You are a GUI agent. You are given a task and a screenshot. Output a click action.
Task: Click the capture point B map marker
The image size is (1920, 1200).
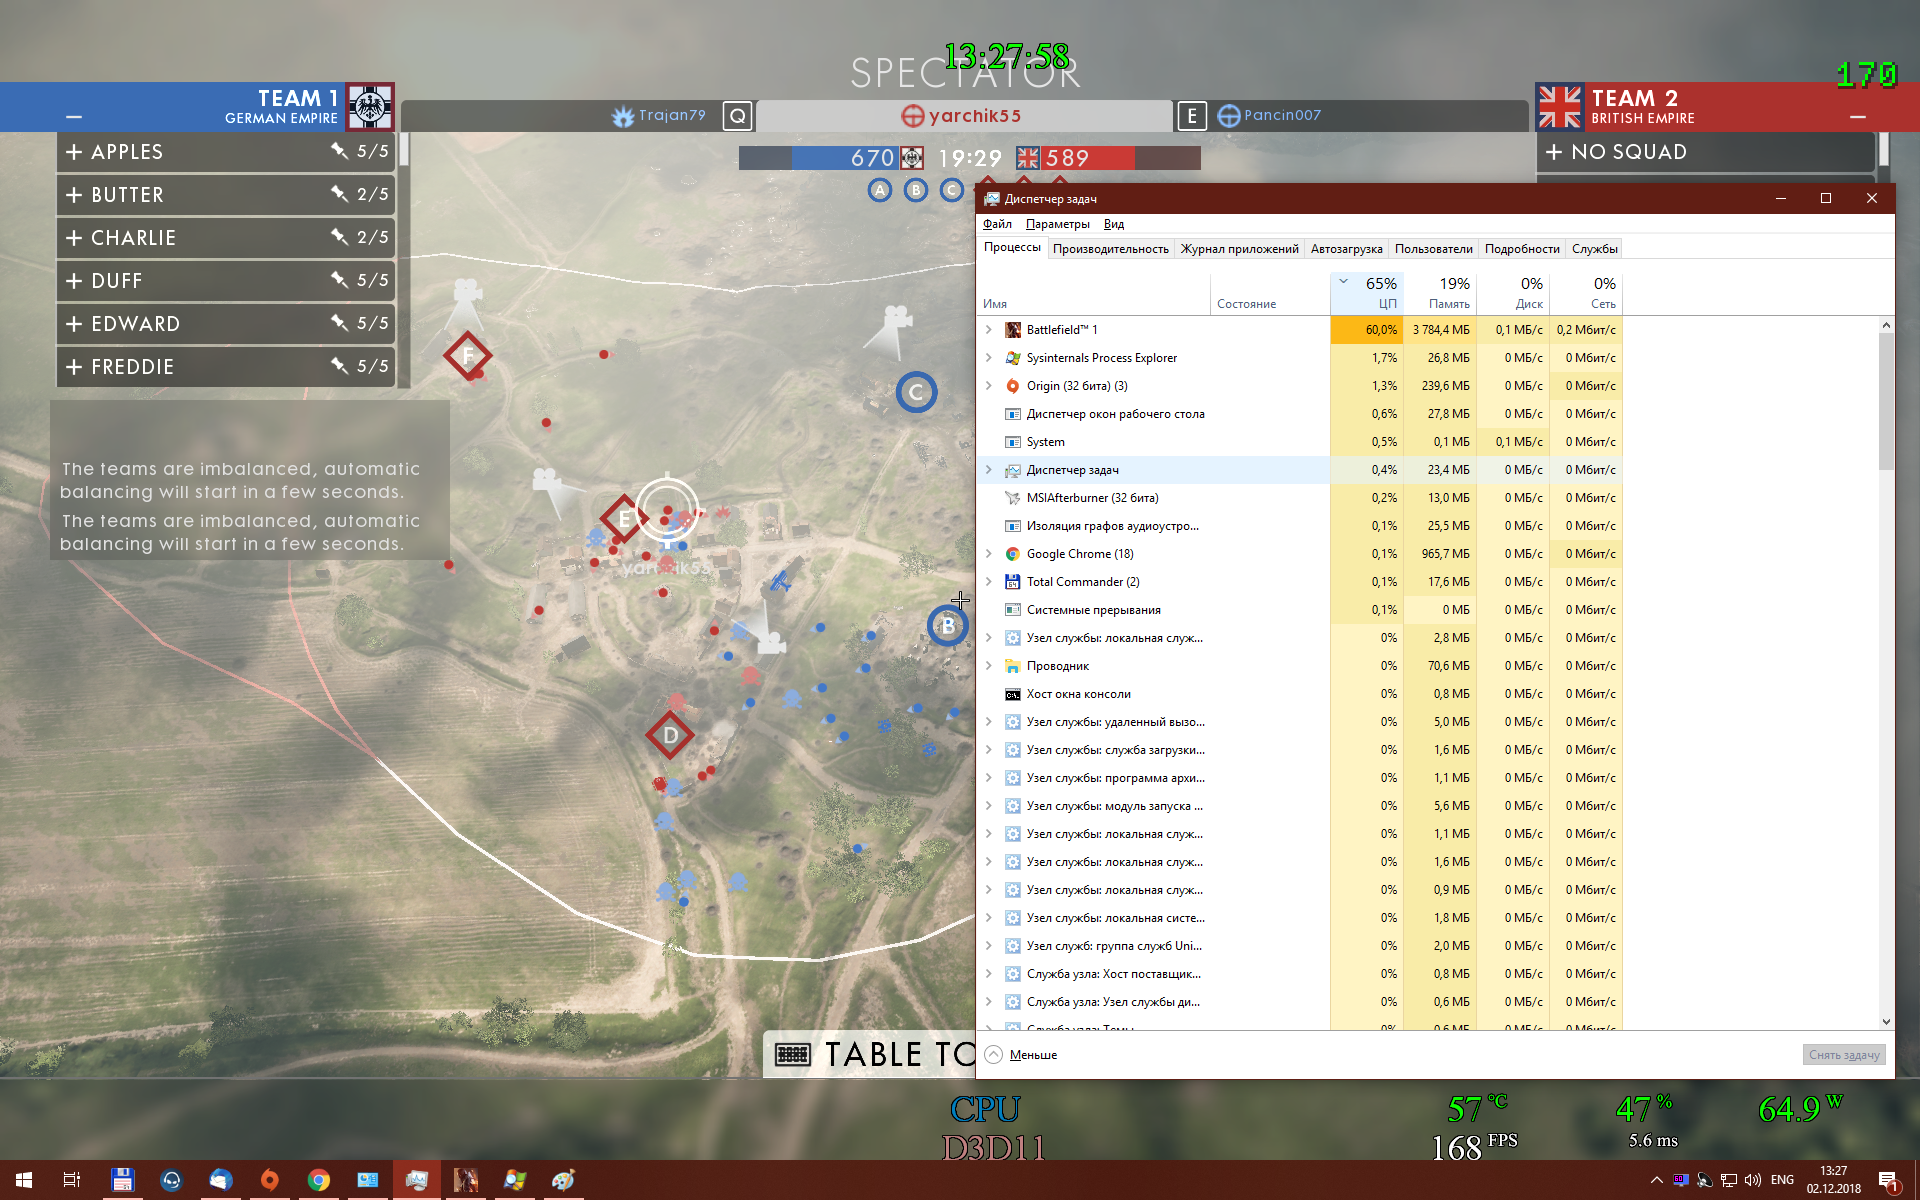point(947,626)
